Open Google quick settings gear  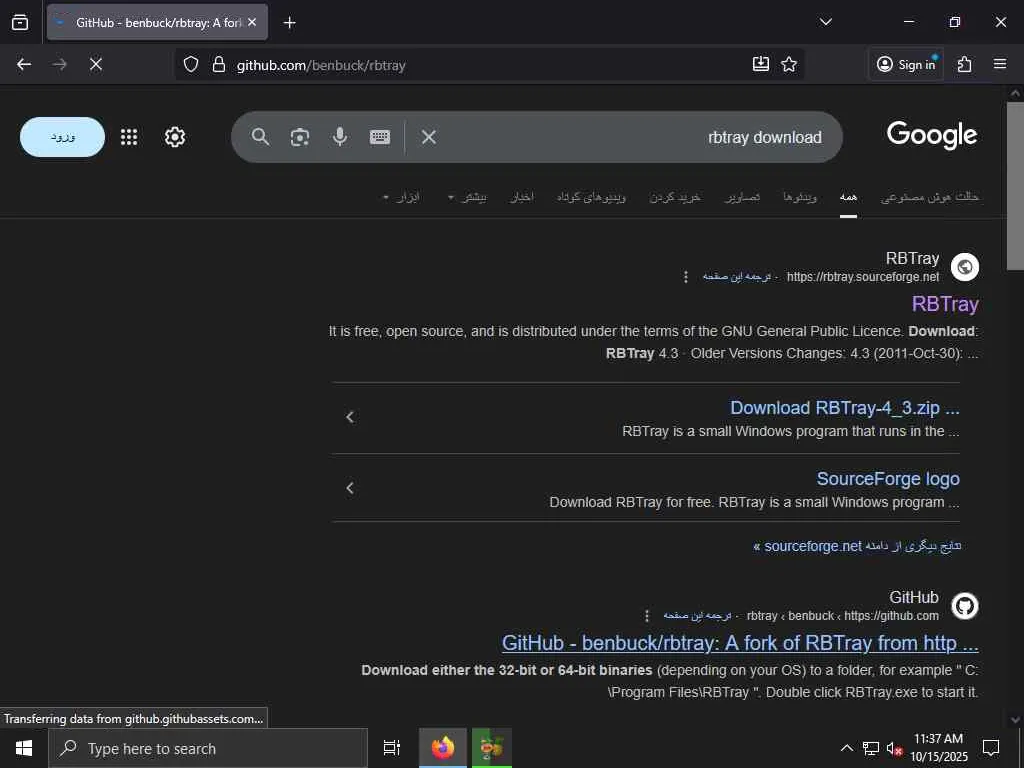point(174,137)
